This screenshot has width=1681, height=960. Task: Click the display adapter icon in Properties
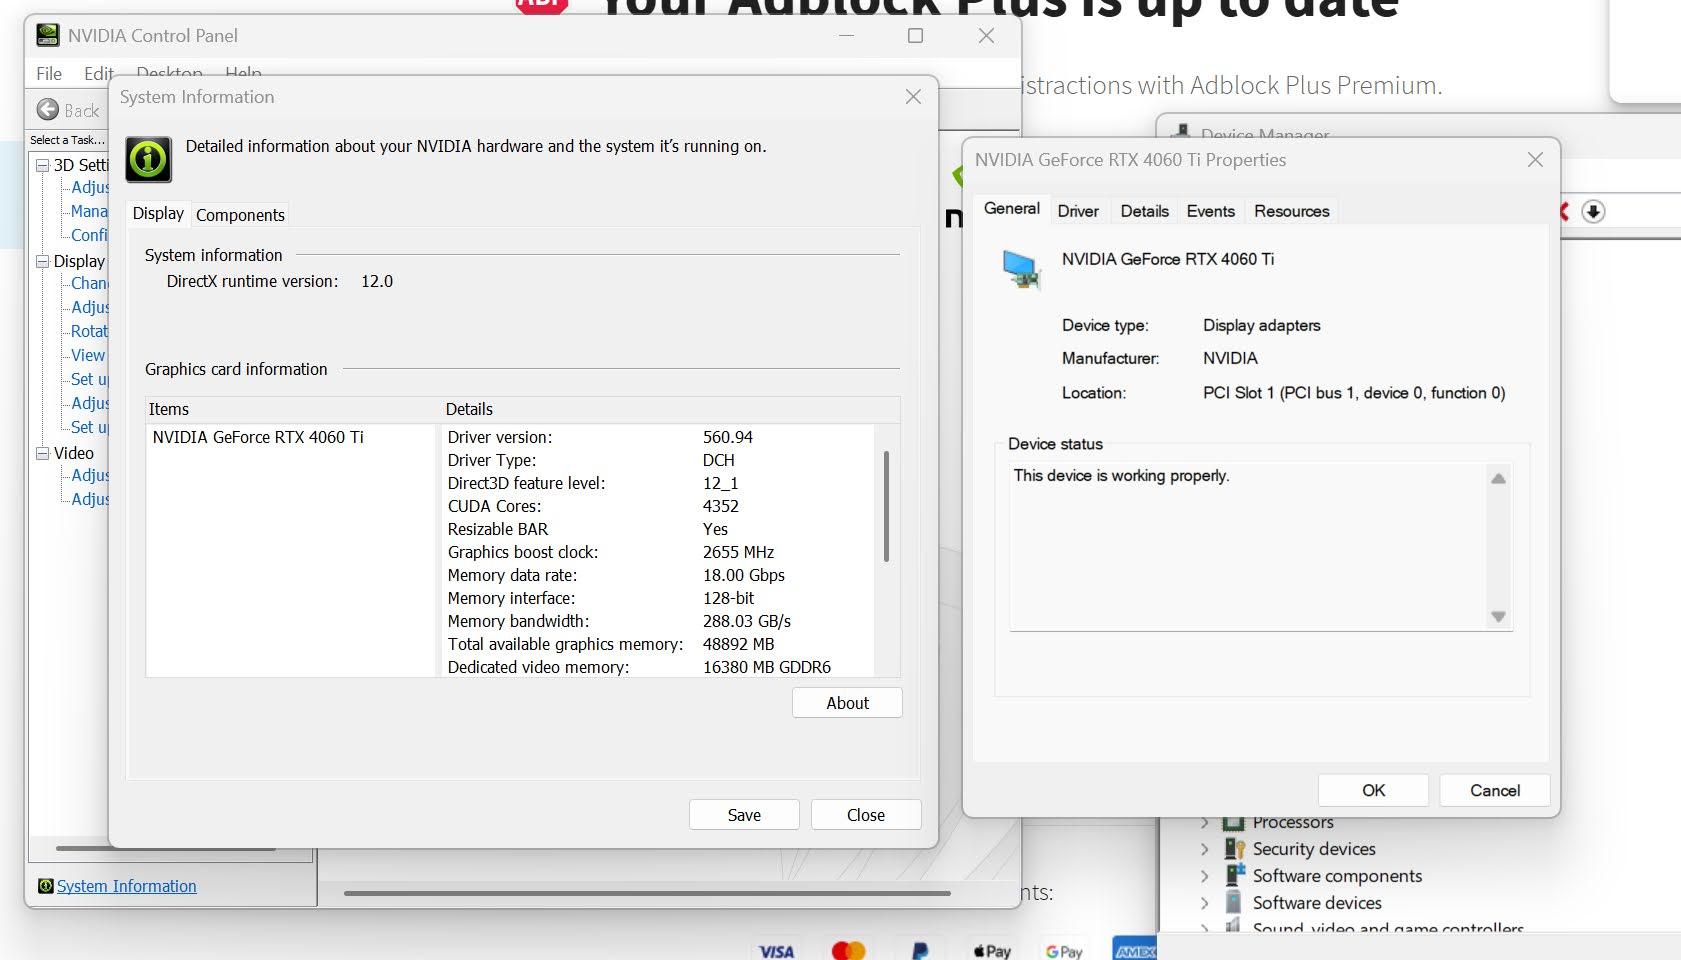(x=1021, y=269)
